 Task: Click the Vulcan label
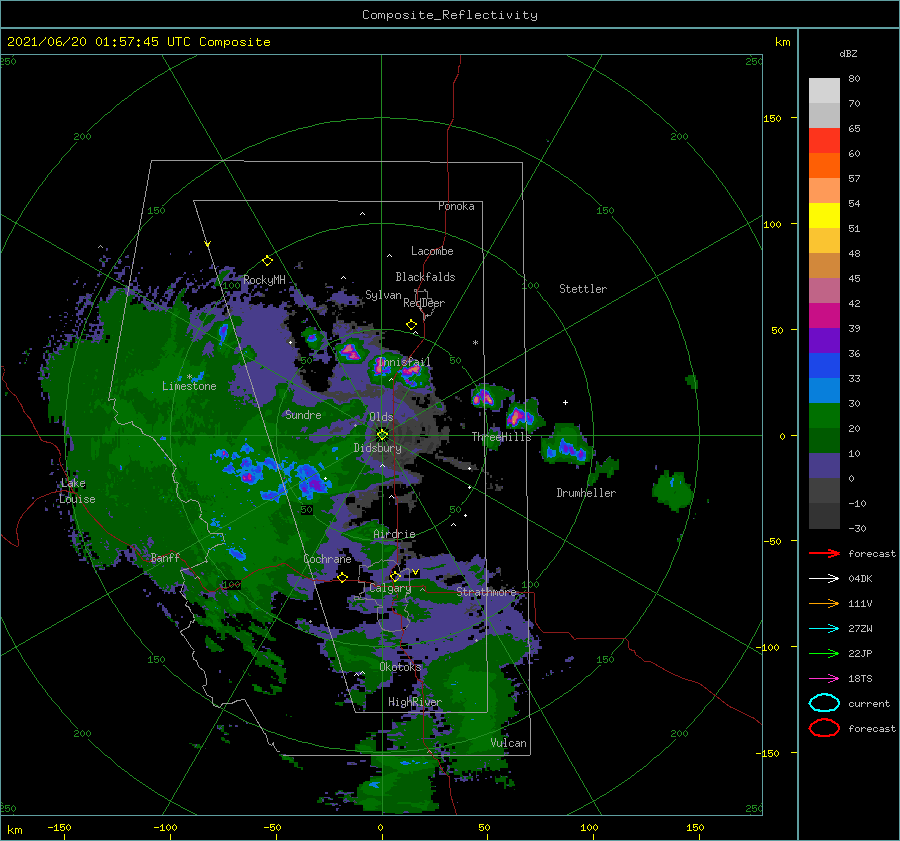point(508,743)
